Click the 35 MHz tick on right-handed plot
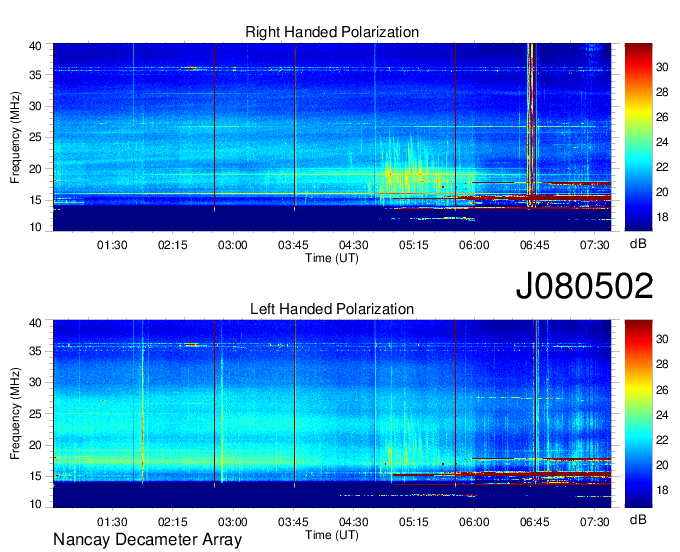This screenshot has height=552, width=680. coord(36,75)
